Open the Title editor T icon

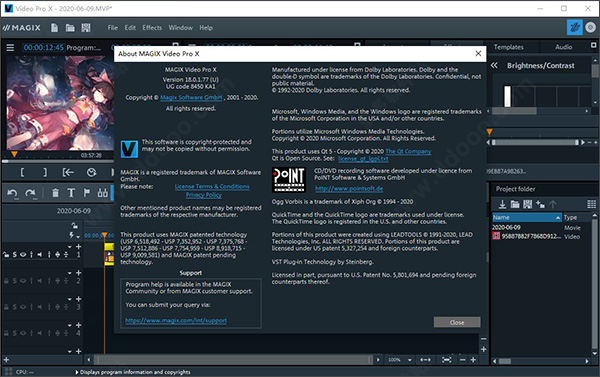[71, 193]
